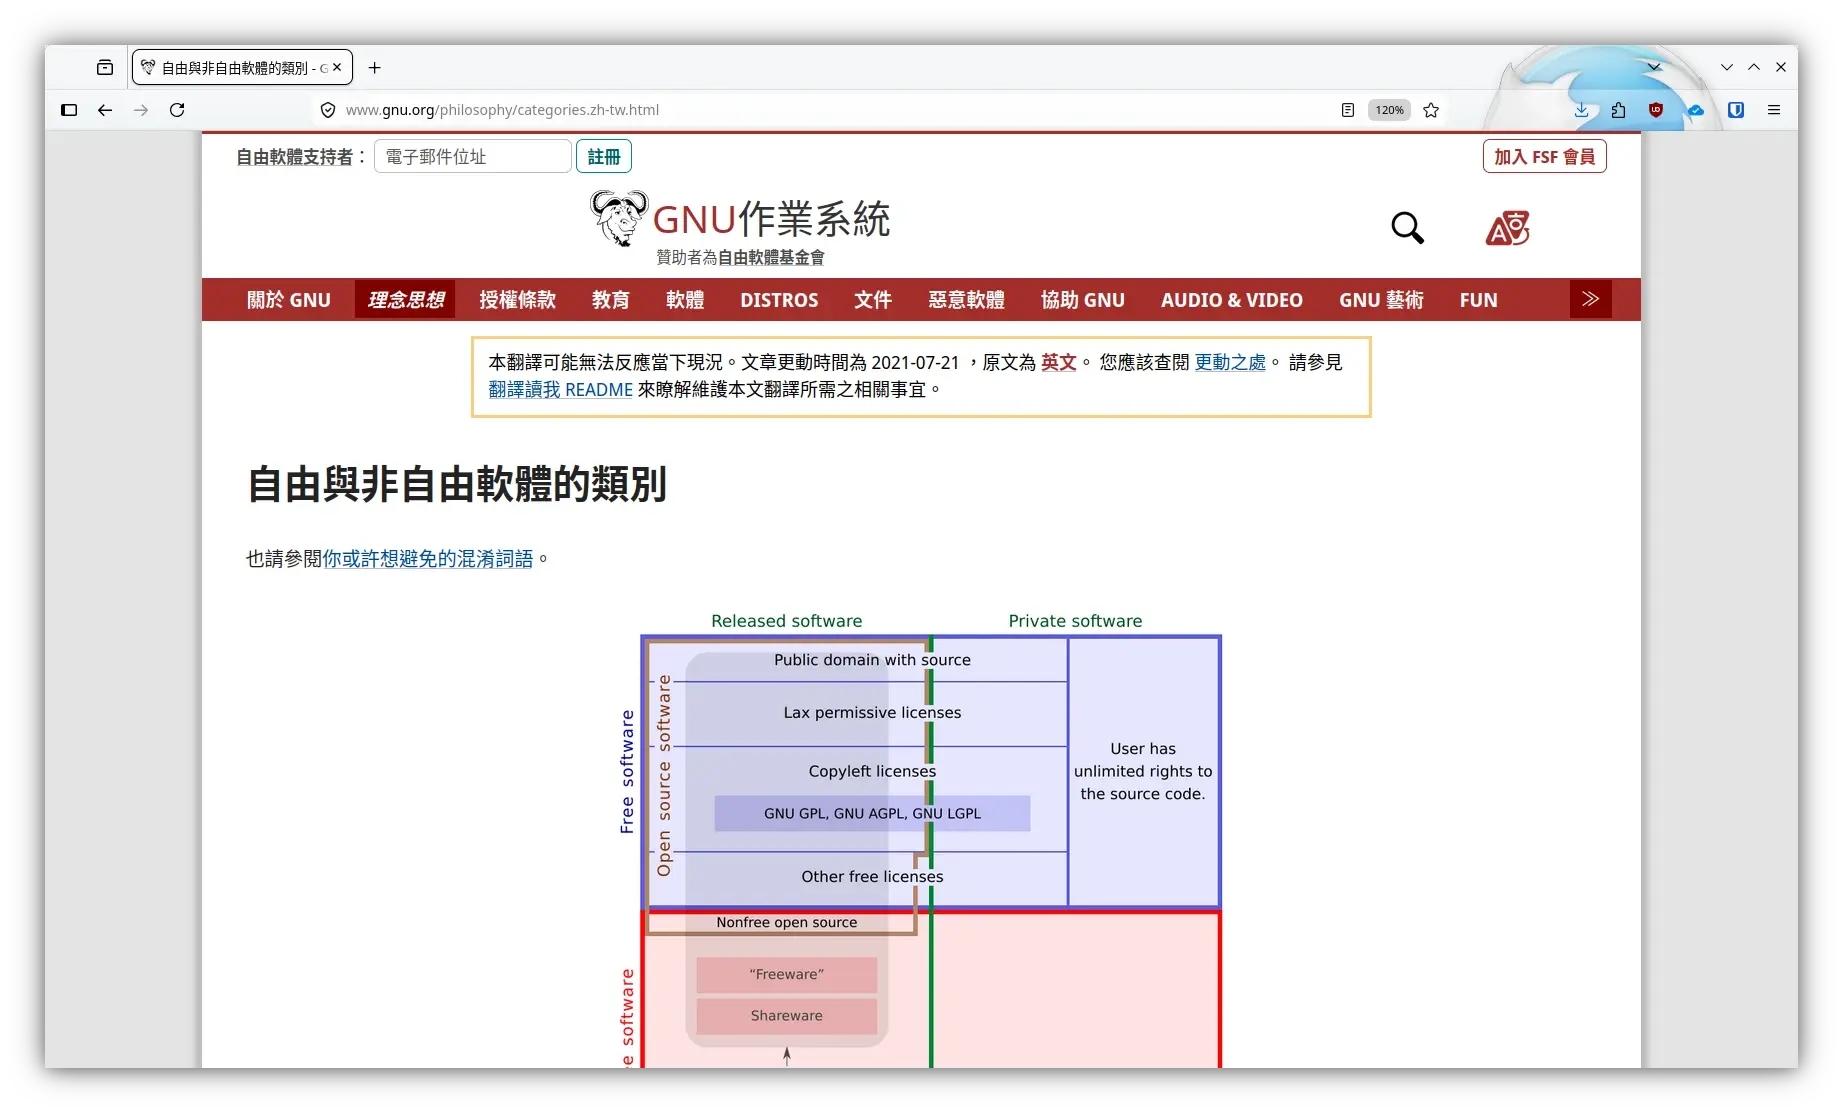Minimize the browser window
This screenshot has height=1113, width=1843.
point(1726,67)
